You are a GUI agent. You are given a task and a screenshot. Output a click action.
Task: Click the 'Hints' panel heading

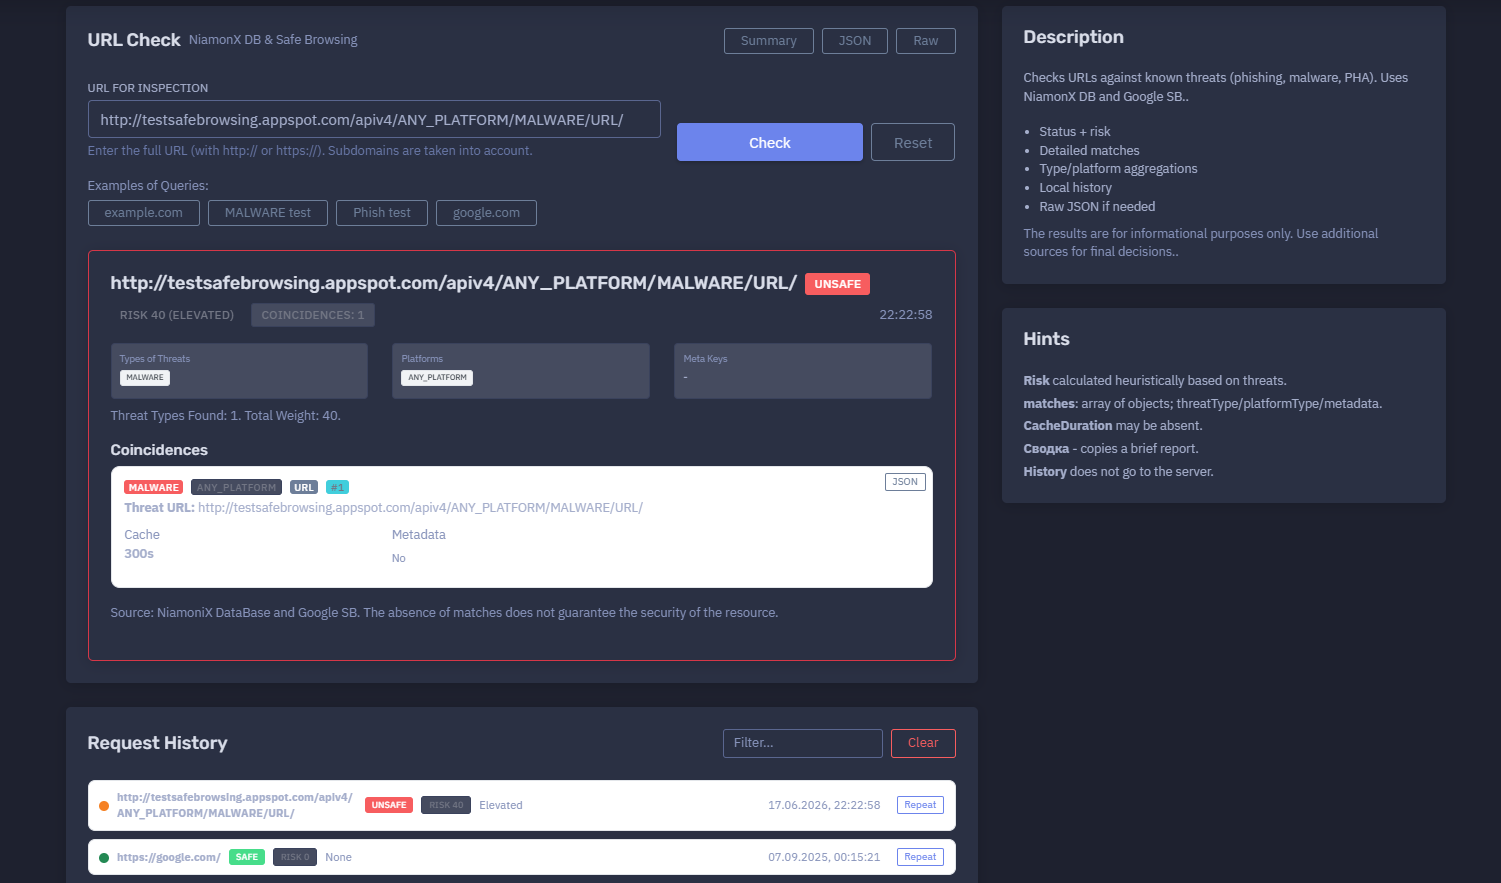click(1046, 339)
